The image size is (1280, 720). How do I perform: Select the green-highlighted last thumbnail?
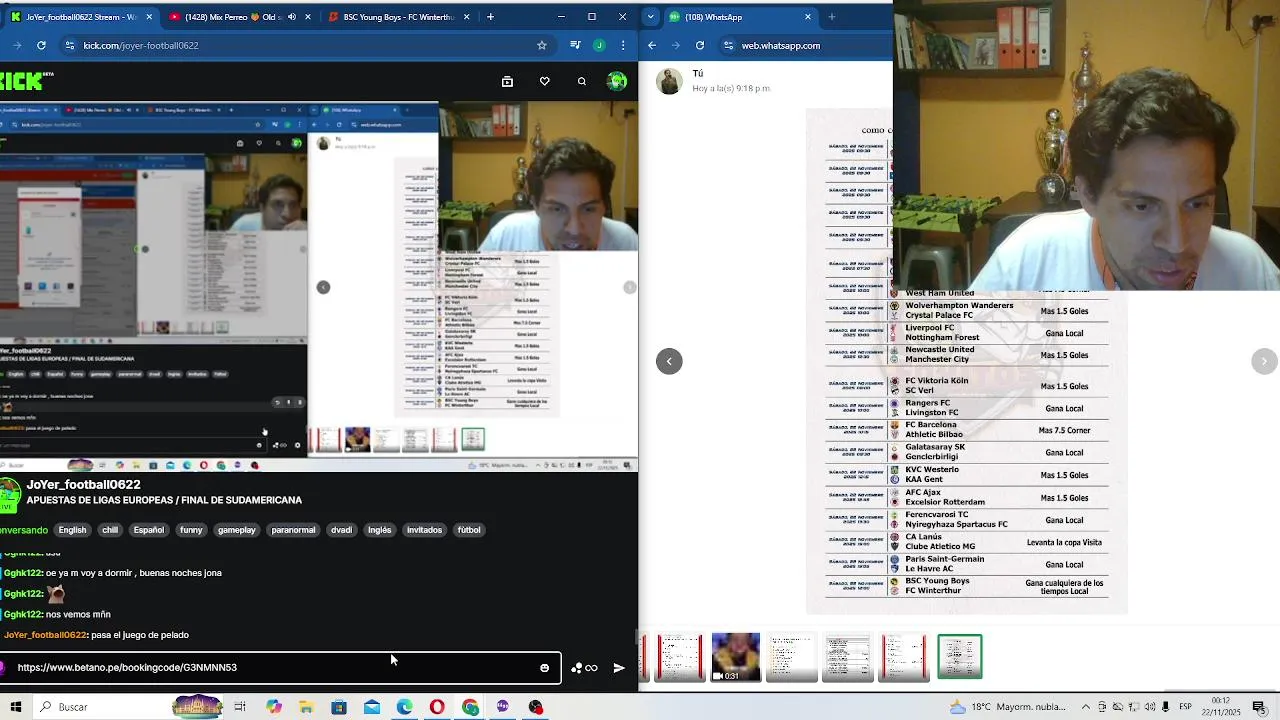coord(960,657)
